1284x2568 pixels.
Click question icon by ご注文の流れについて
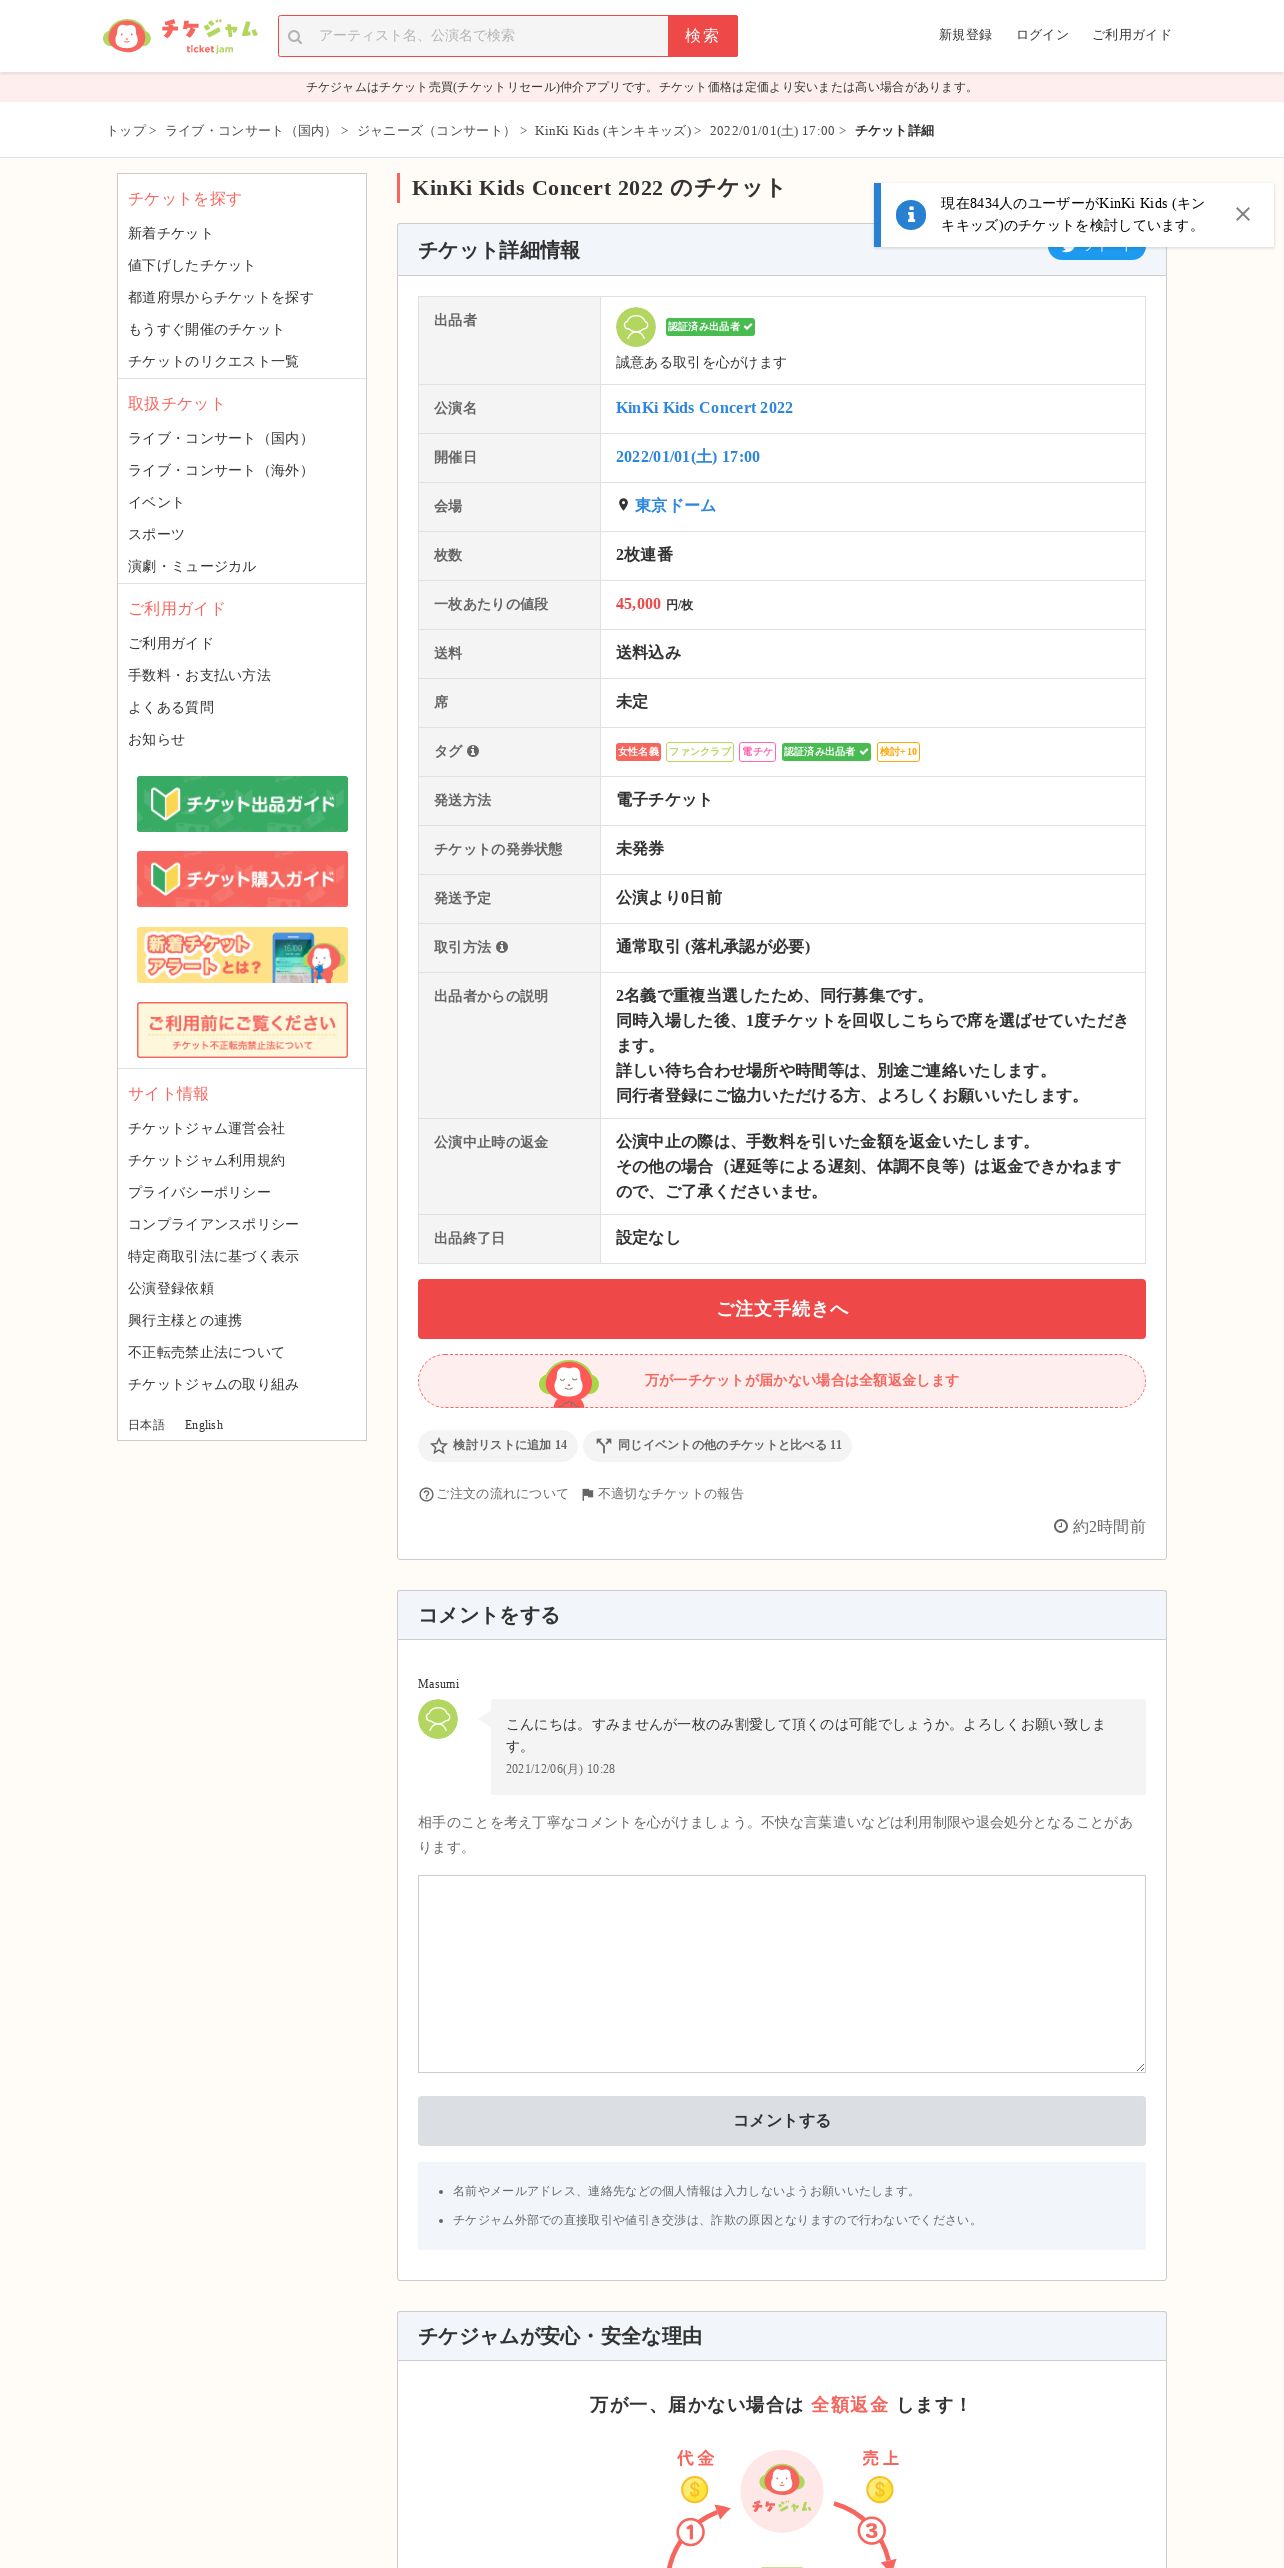[426, 1495]
